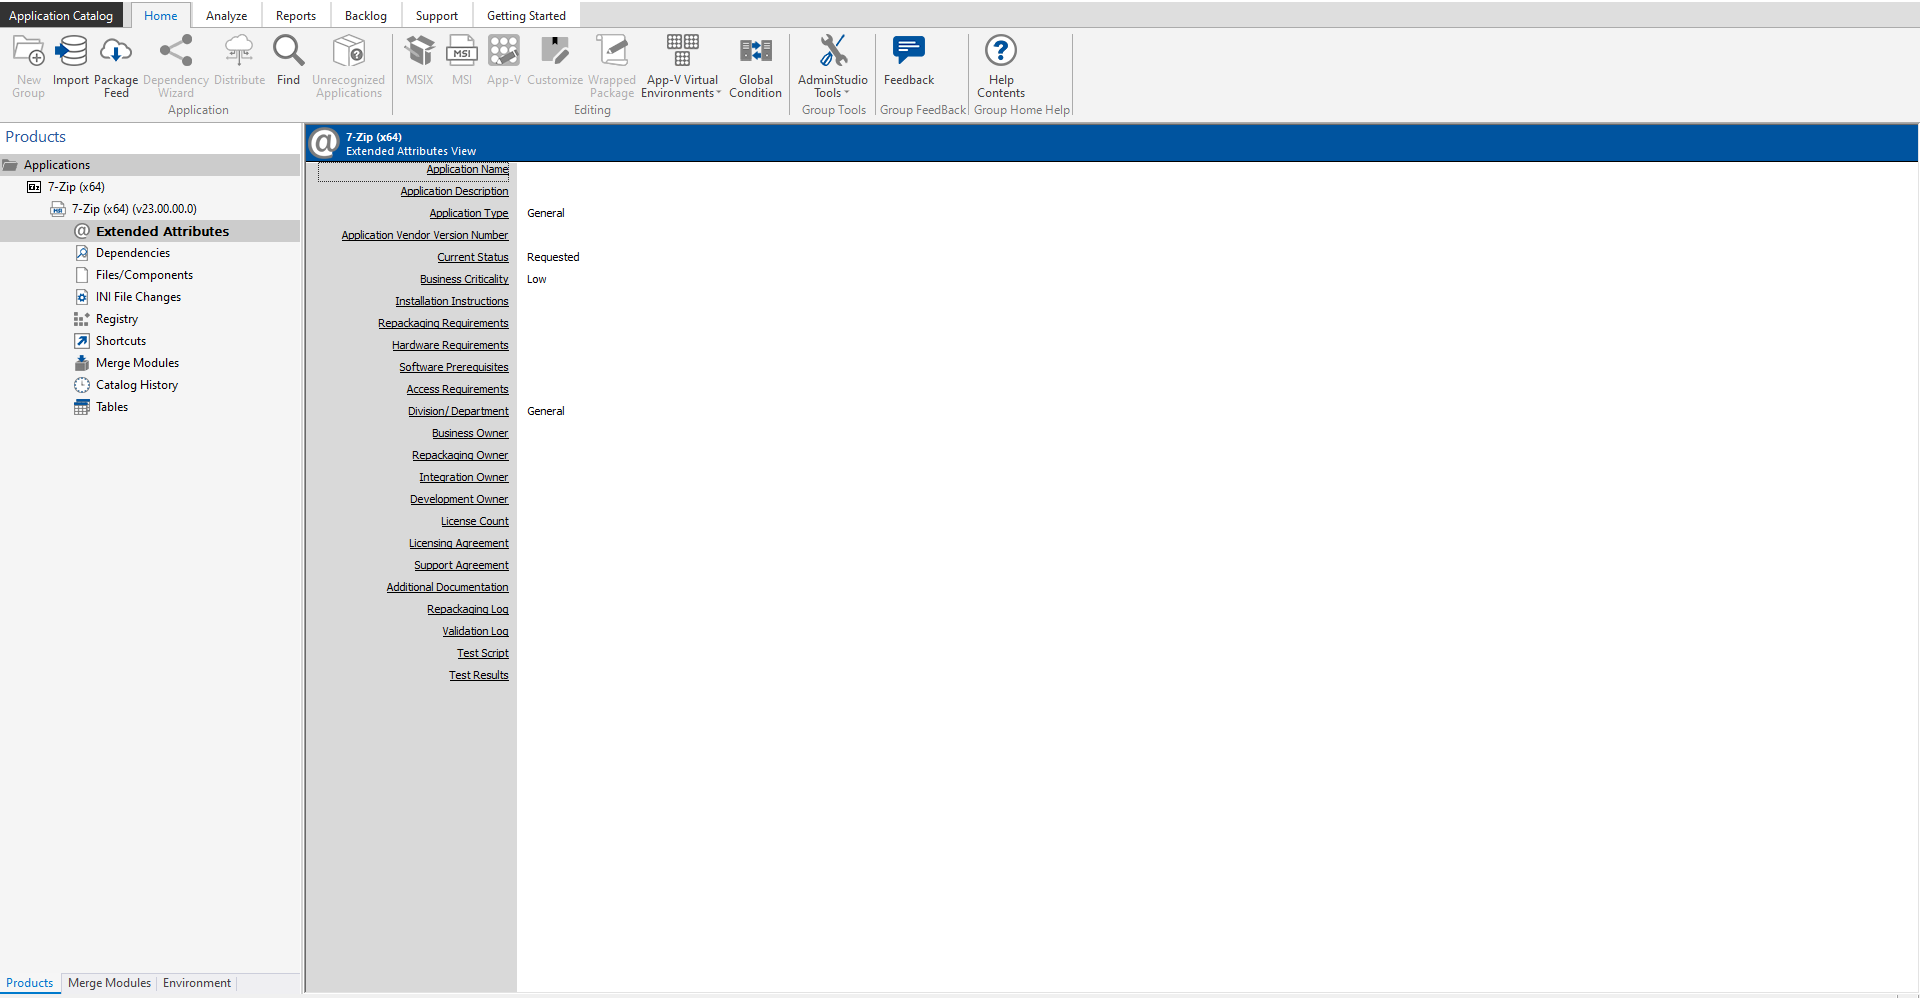Click the Validation Log link
The height and width of the screenshot is (998, 1920).
(x=476, y=632)
